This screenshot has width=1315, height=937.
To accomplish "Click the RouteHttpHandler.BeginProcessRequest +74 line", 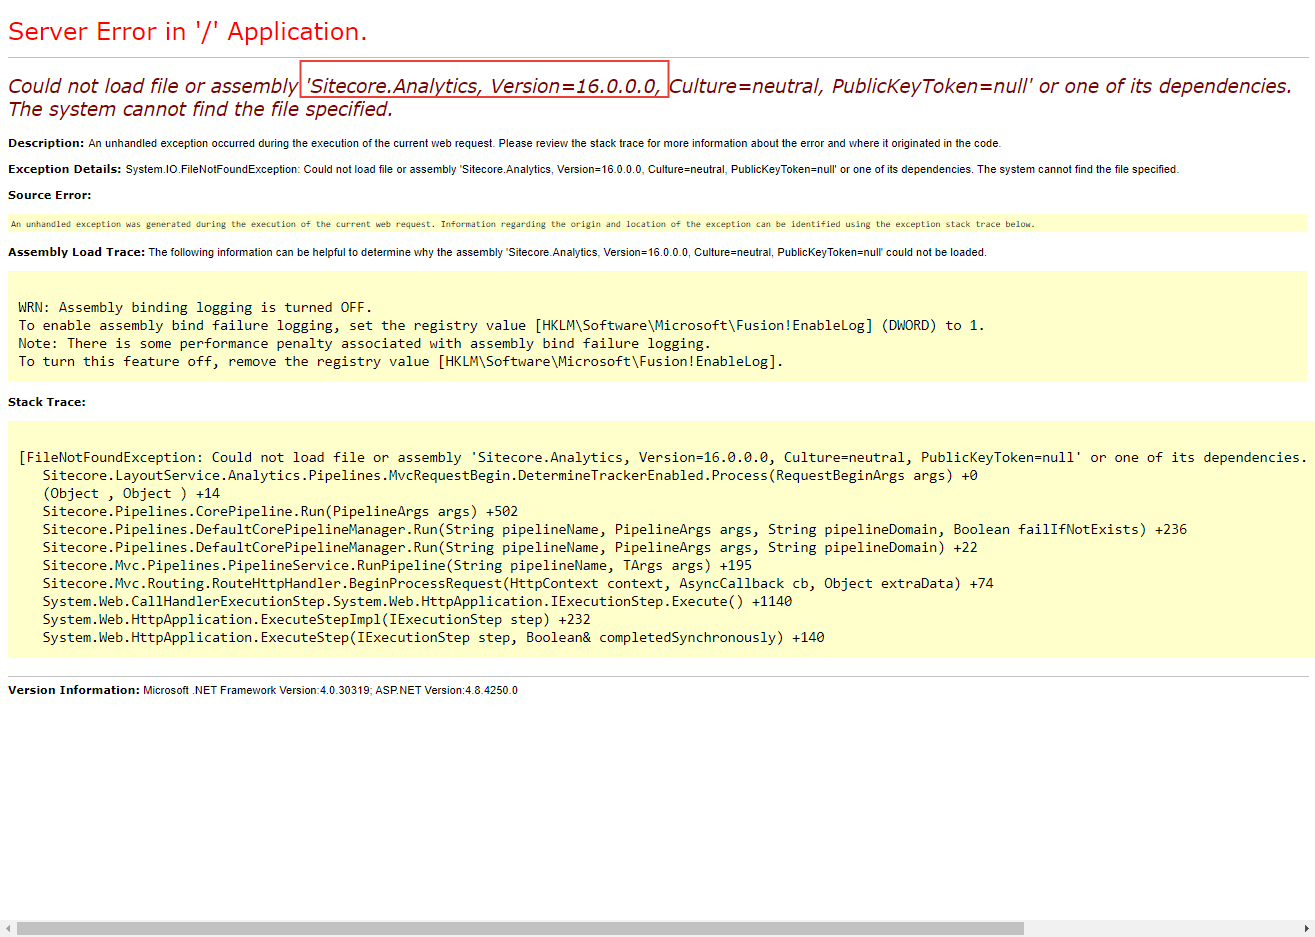I will 518,583.
